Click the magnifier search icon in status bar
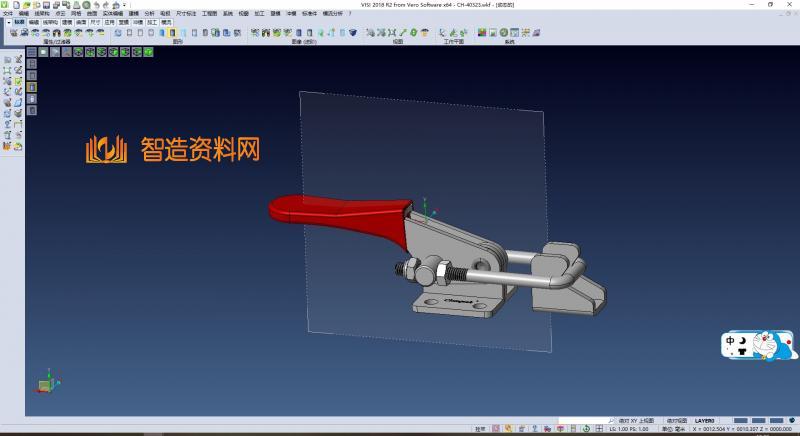 coord(611,421)
